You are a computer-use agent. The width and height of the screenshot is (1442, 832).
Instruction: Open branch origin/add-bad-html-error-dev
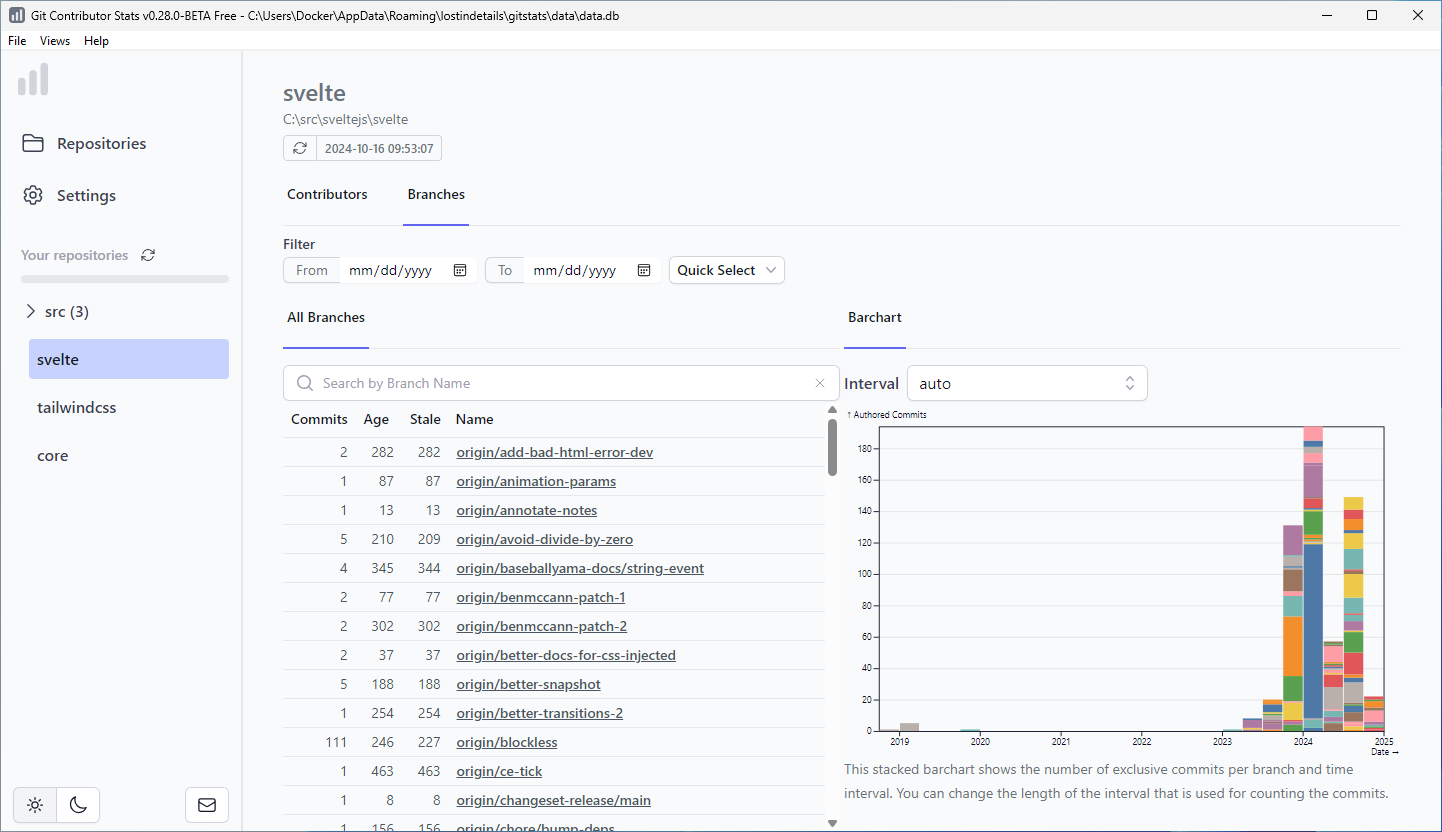pos(555,452)
